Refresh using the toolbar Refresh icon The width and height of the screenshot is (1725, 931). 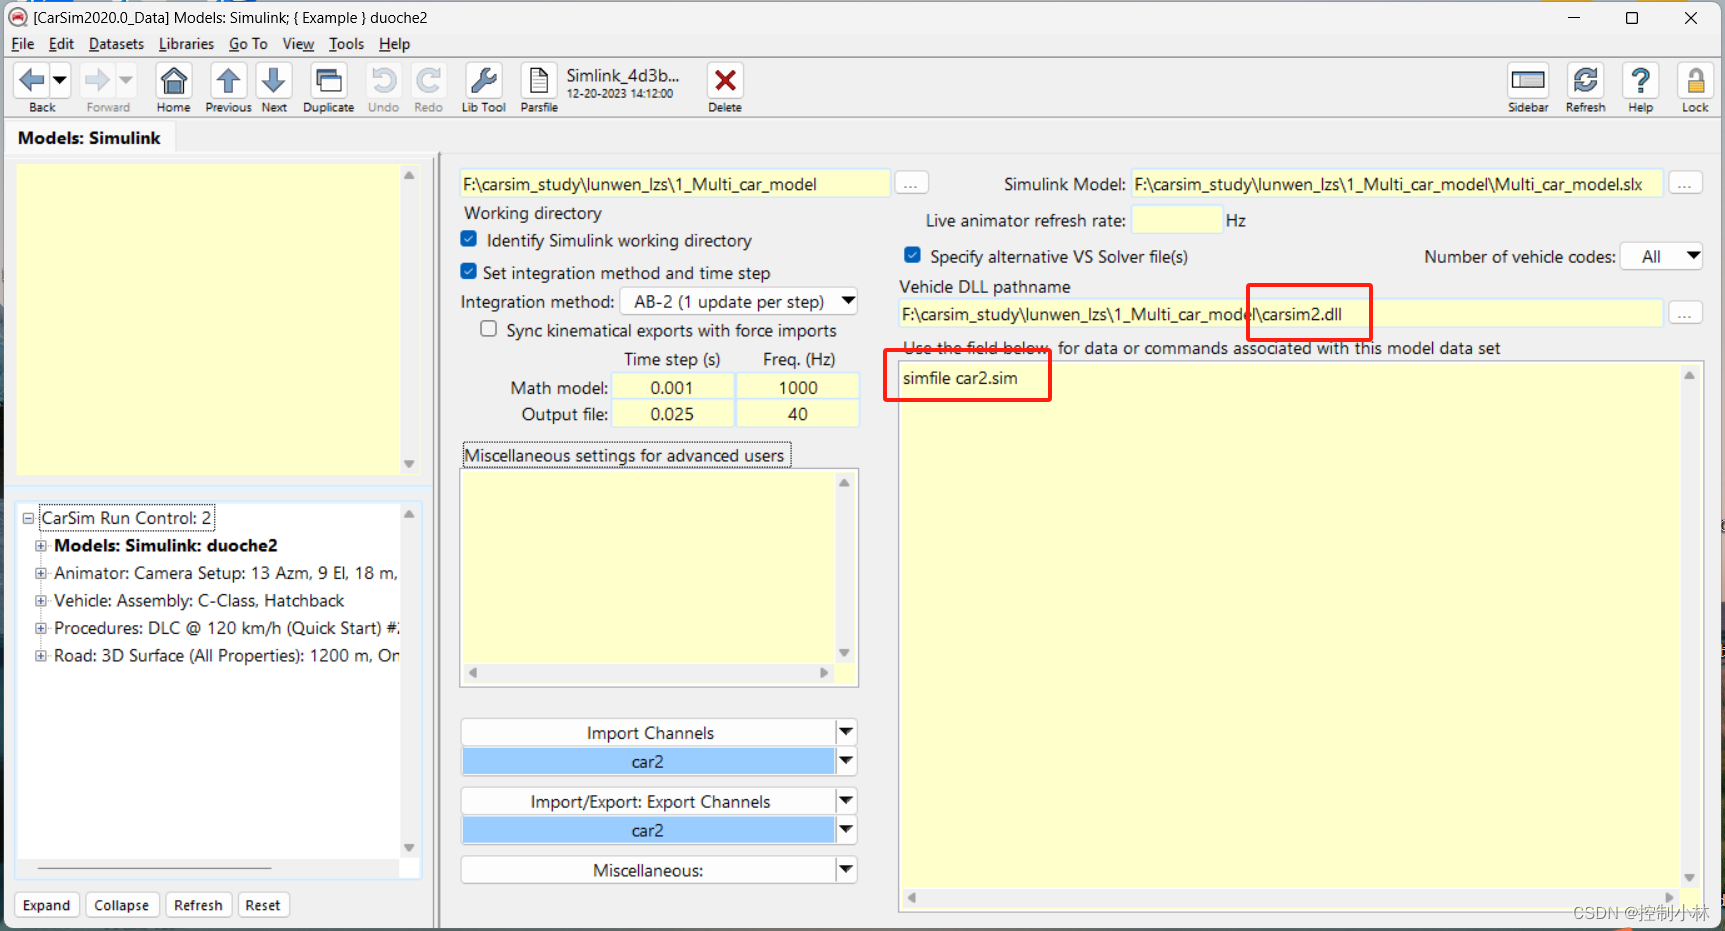point(1586,80)
